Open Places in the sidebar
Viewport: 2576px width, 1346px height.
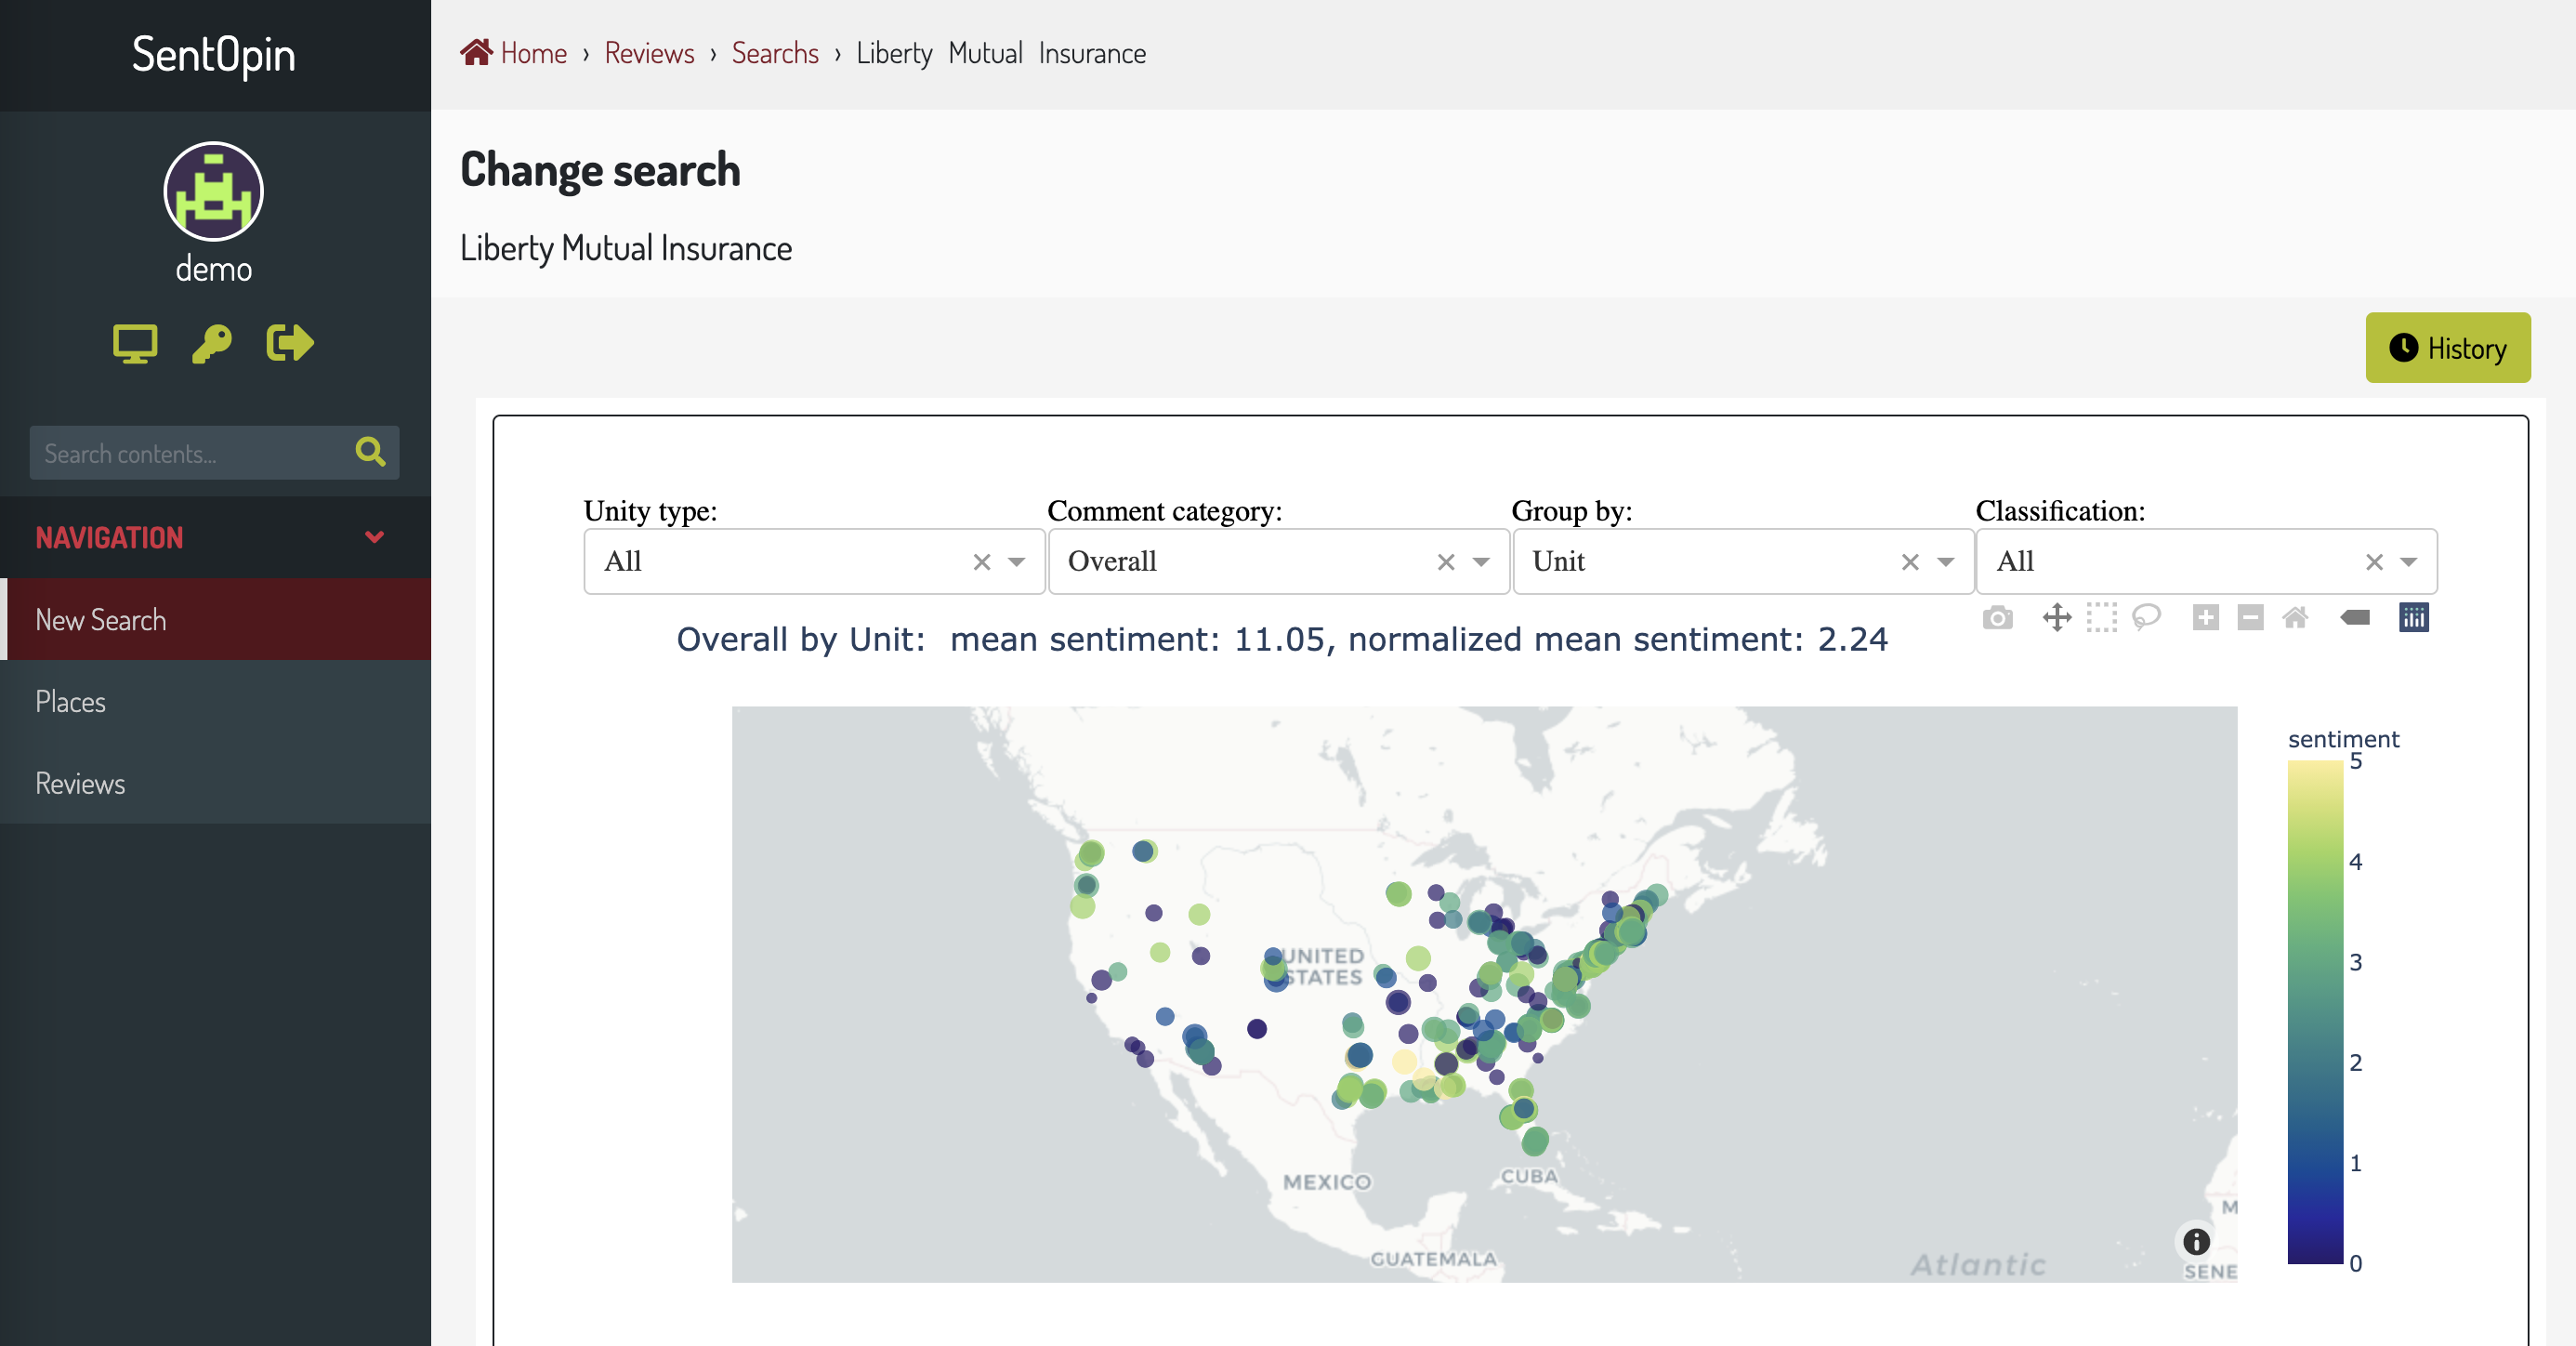click(70, 702)
